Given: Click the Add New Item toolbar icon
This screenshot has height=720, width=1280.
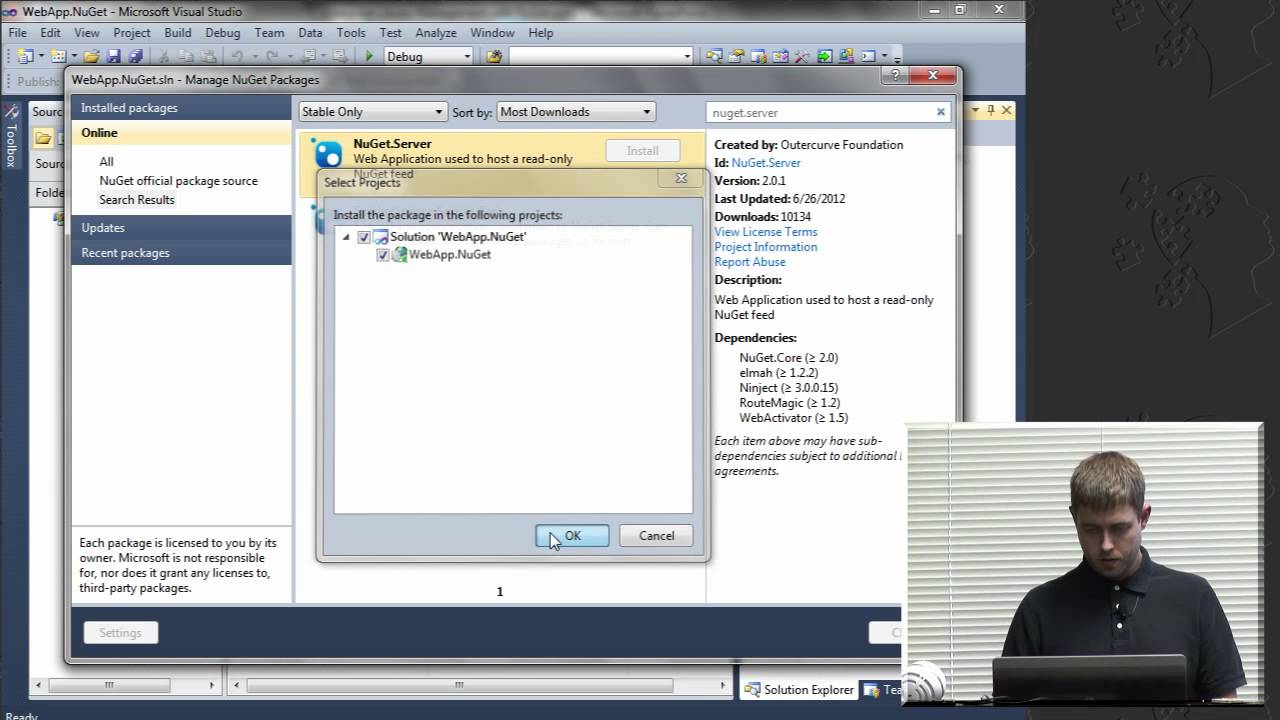Looking at the screenshot, I should (x=58, y=56).
